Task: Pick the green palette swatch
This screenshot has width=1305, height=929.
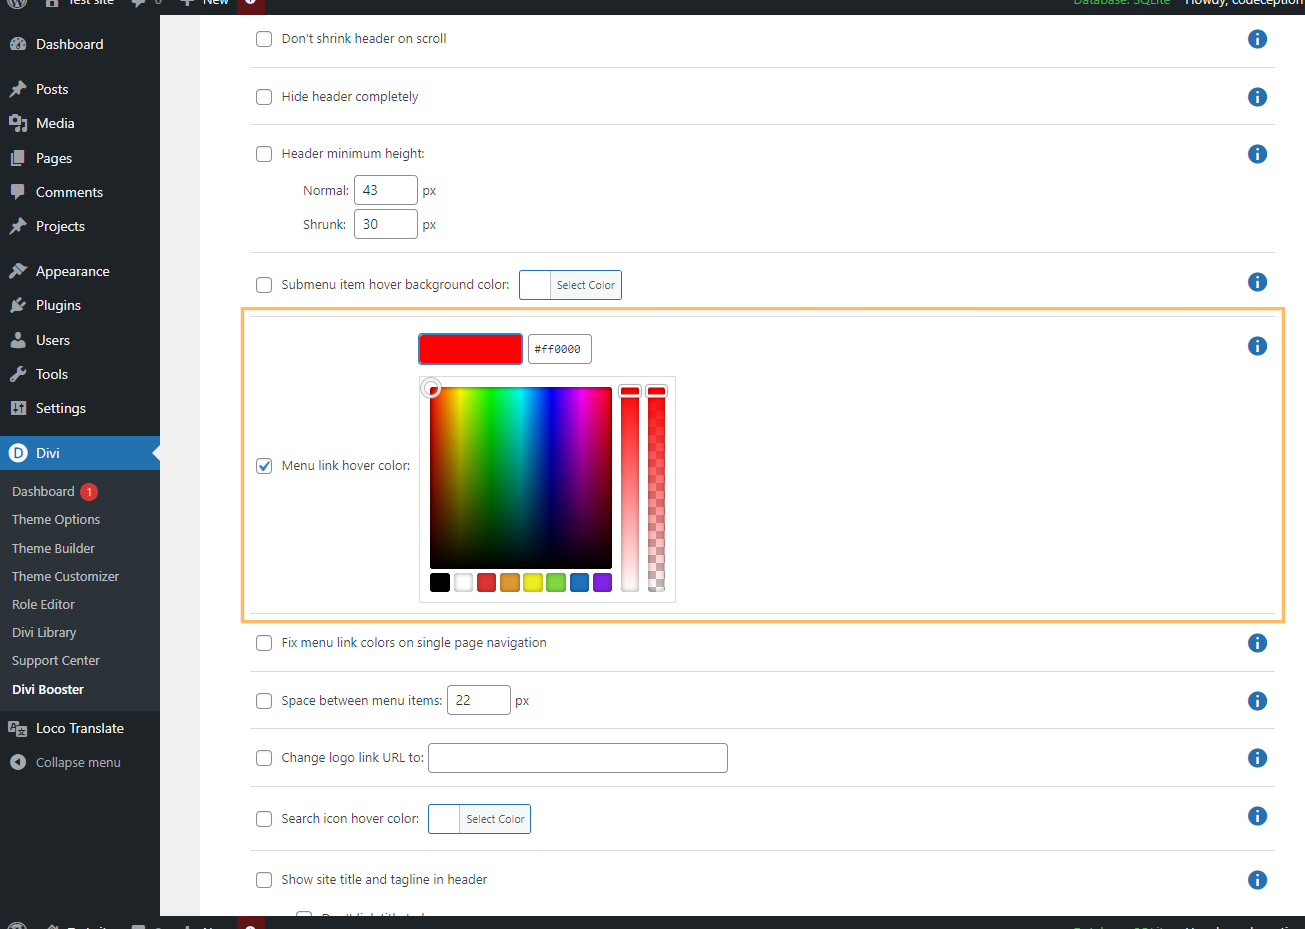Action: click(x=556, y=582)
